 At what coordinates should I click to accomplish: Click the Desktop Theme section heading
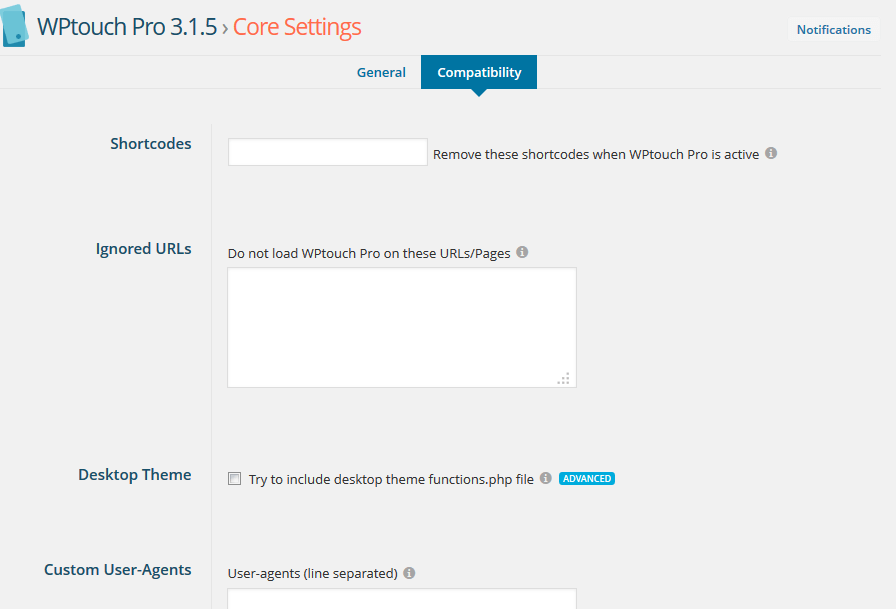click(x=135, y=475)
